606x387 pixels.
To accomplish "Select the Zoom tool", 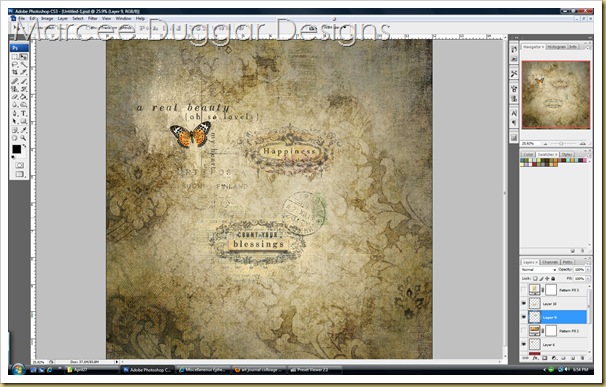I will [x=24, y=138].
